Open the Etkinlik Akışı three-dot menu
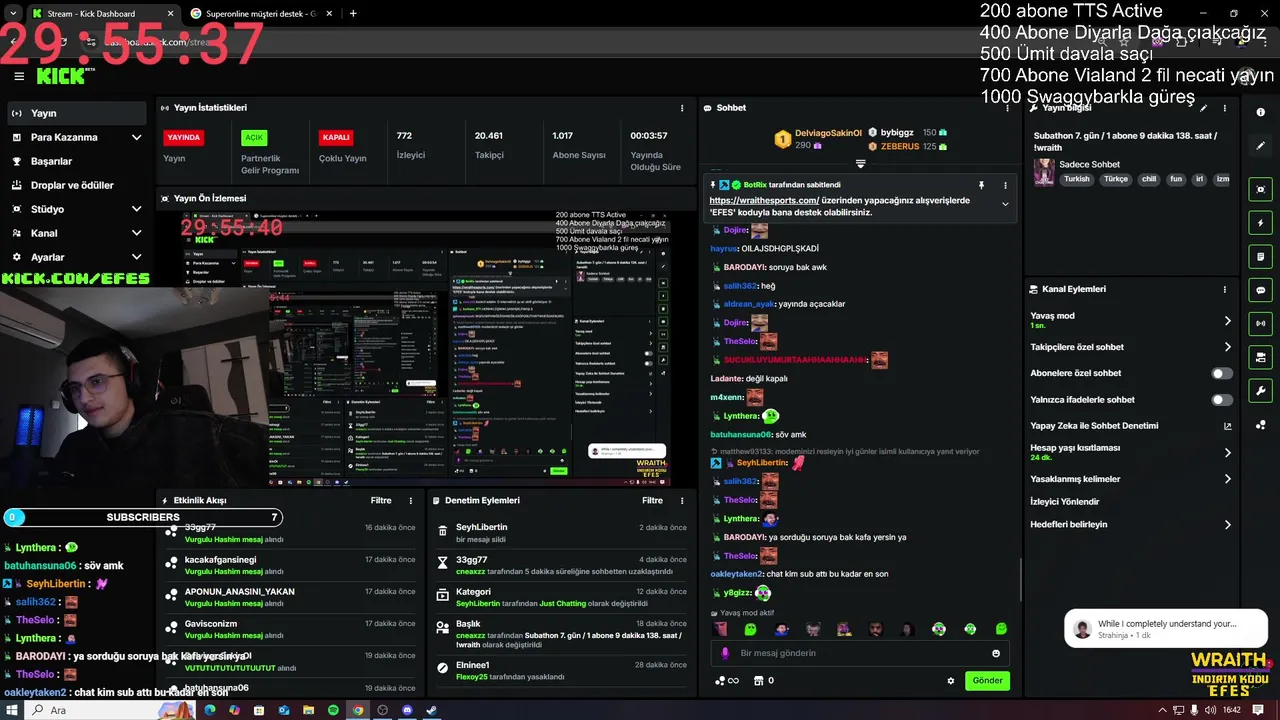The width and height of the screenshot is (1280, 720). pyautogui.click(x=410, y=501)
